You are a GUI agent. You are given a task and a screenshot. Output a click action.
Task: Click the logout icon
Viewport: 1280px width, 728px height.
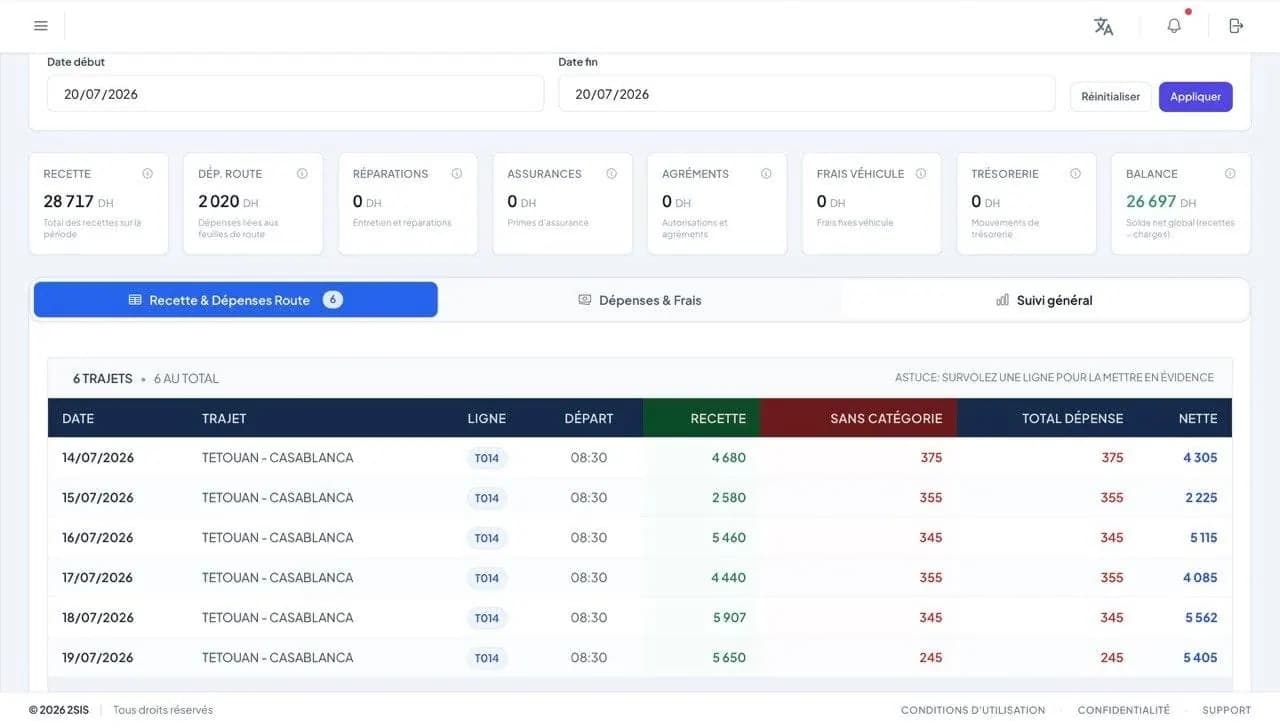point(1236,26)
